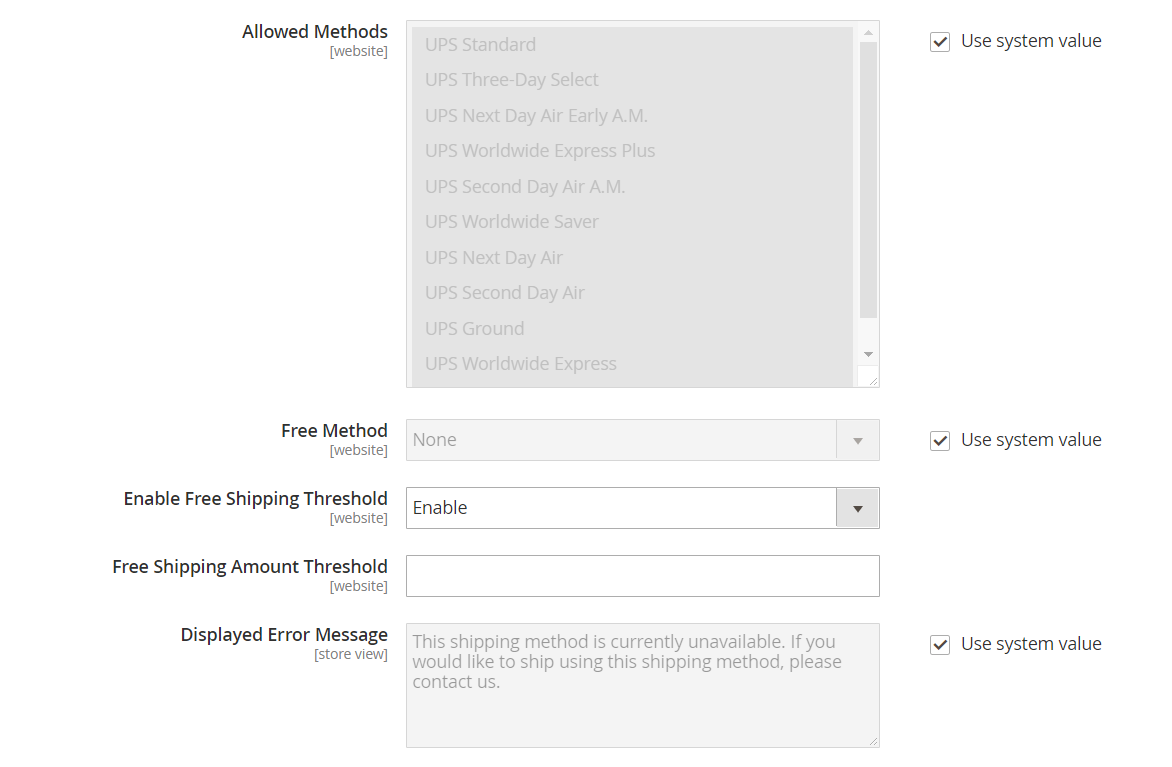1172x767 pixels.
Task: Click the Allowed Methods list scrollbar thumb
Action: click(868, 180)
